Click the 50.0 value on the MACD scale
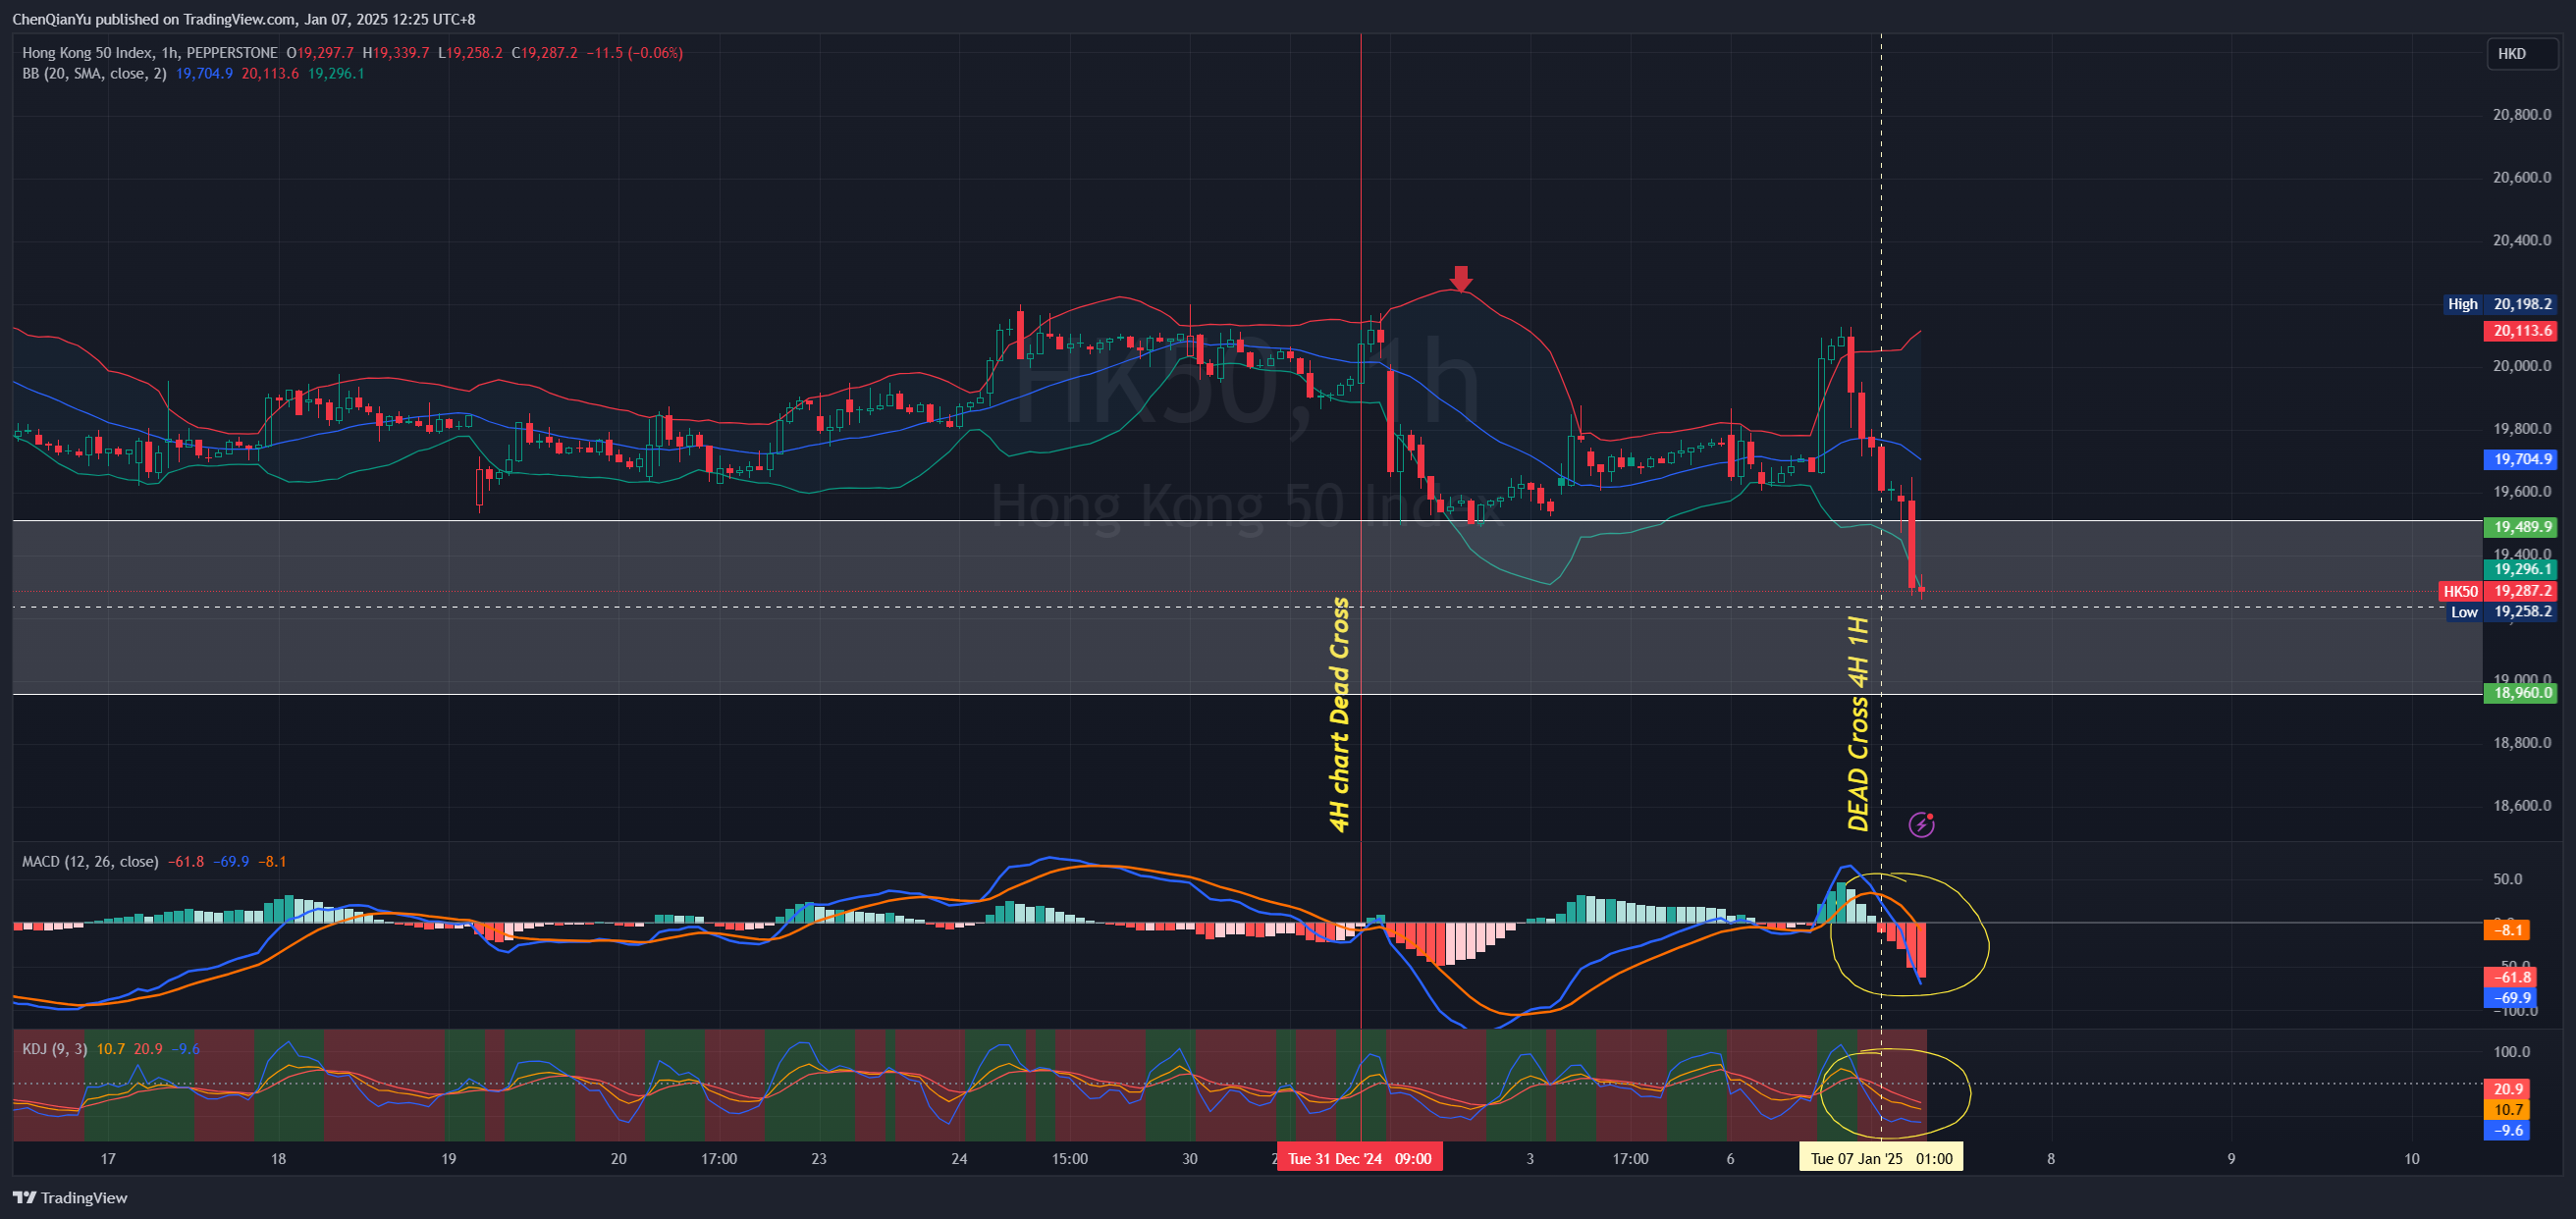 point(2508,879)
